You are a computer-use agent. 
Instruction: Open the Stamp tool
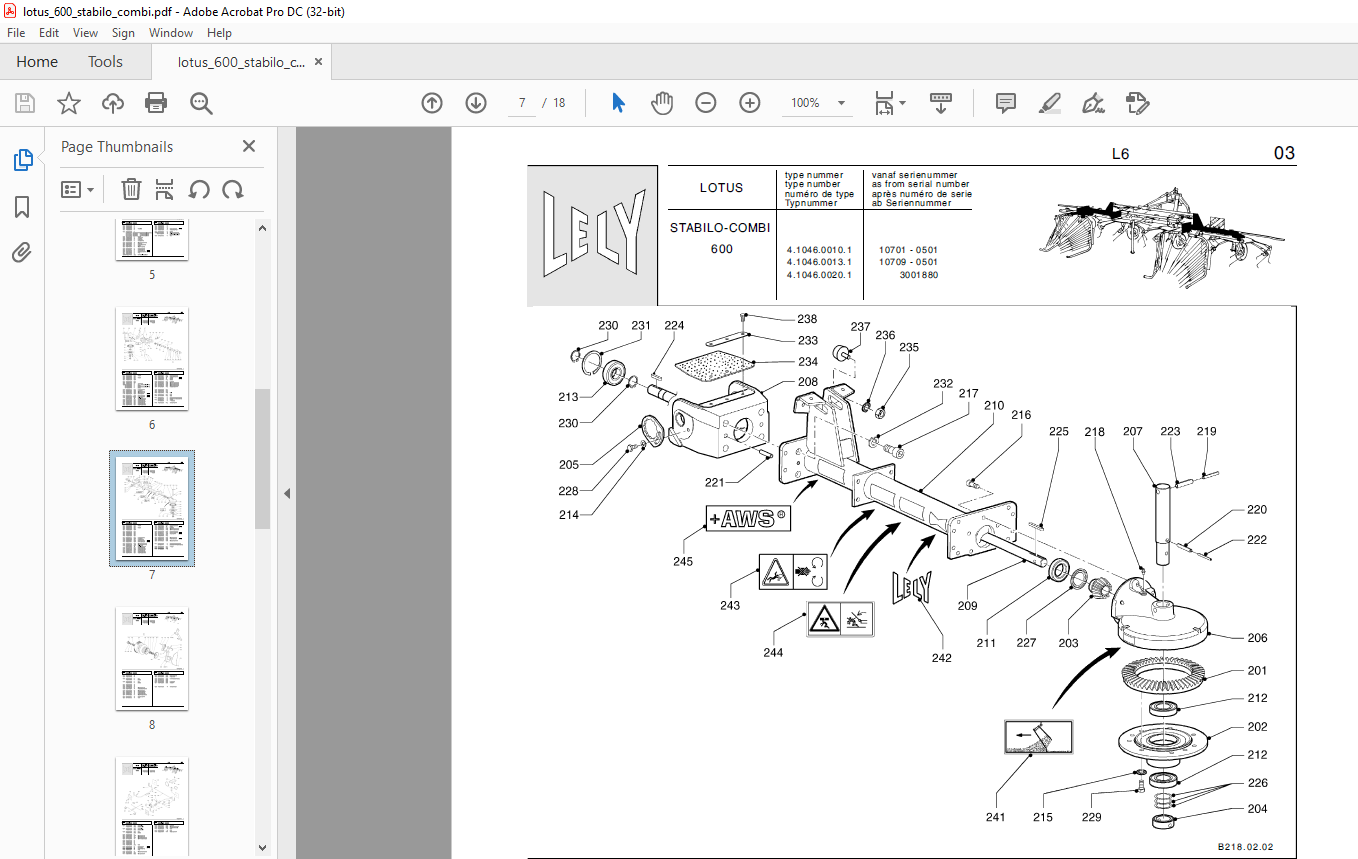coord(1138,103)
